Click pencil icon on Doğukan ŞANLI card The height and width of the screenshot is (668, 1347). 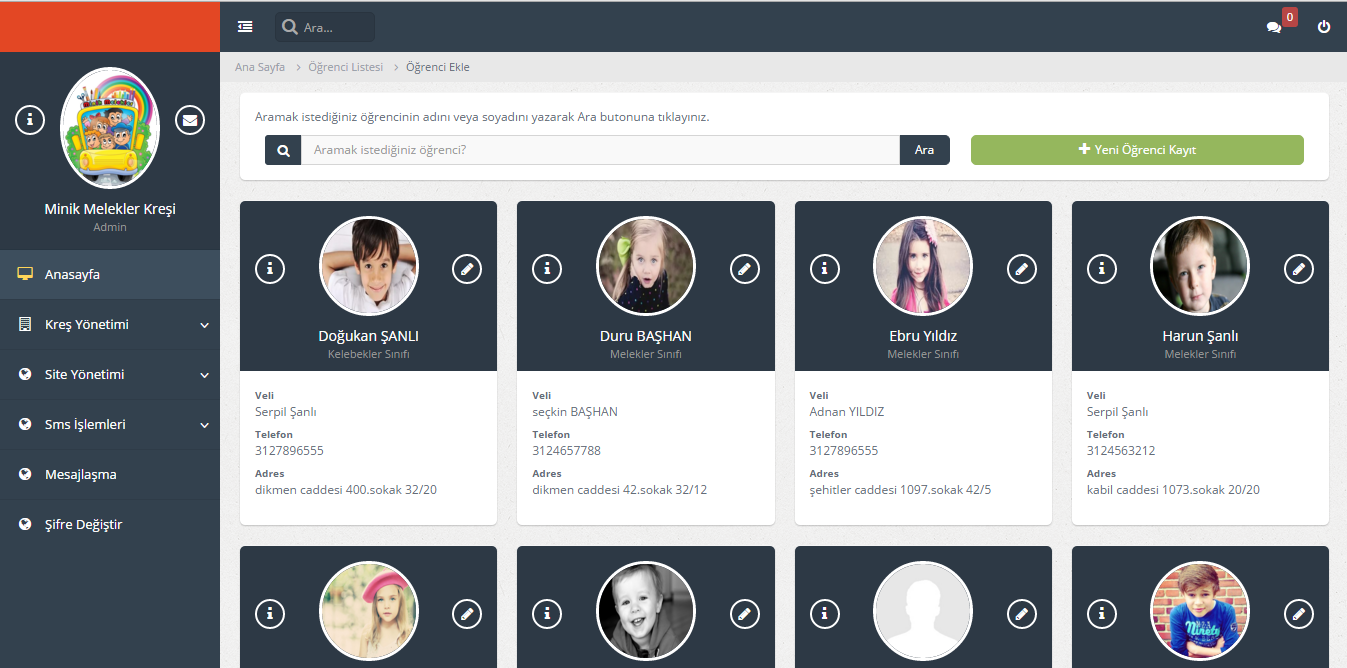point(467,268)
